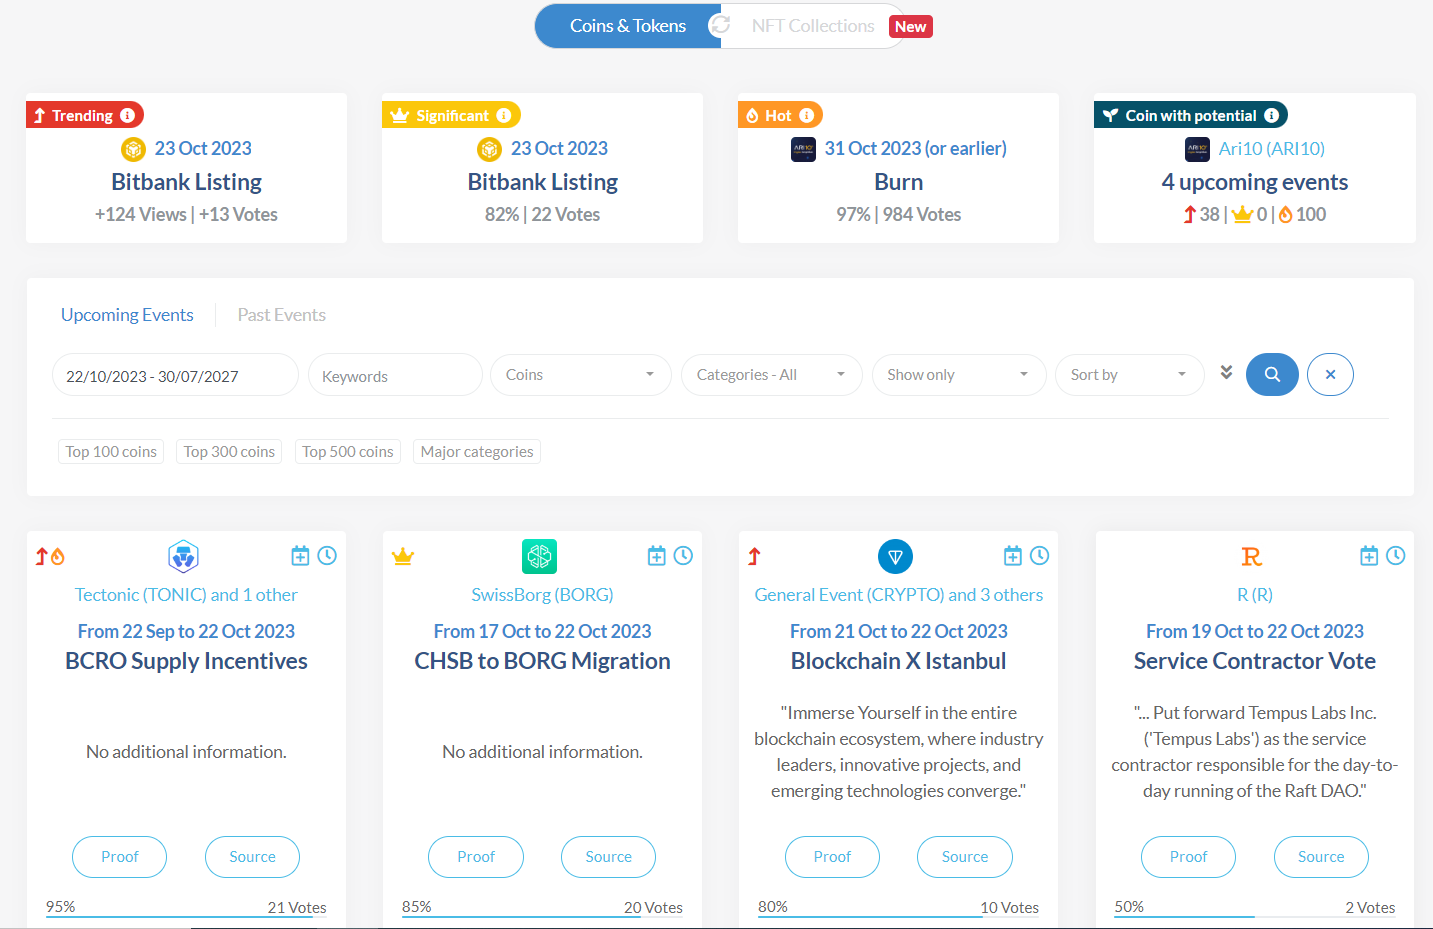Open the R (R) coin link
The width and height of the screenshot is (1433, 929).
pos(1255,595)
